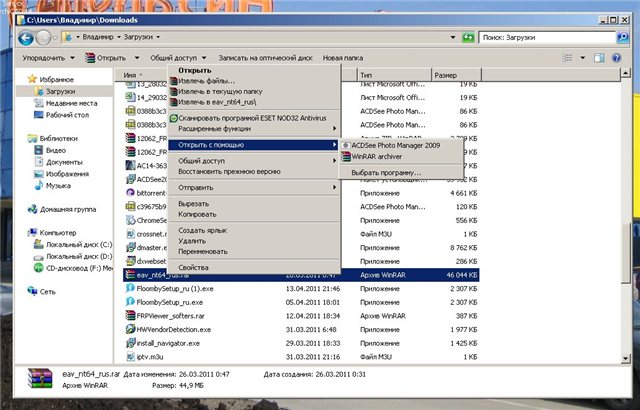Click the Новая папка button
This screenshot has width=640, height=410.
(x=343, y=58)
